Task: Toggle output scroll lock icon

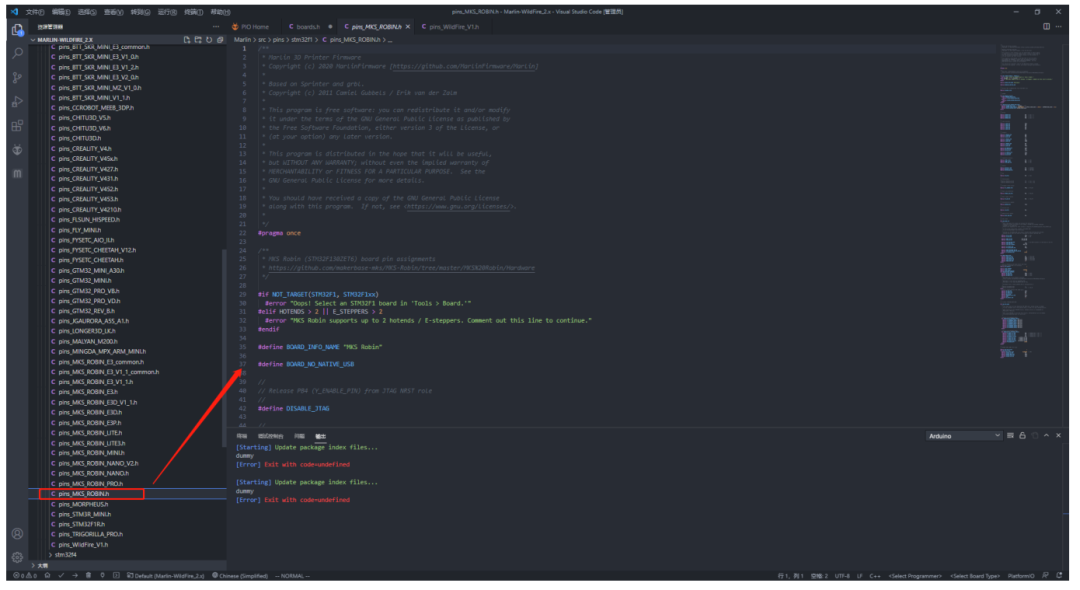Action: pyautogui.click(x=1022, y=436)
